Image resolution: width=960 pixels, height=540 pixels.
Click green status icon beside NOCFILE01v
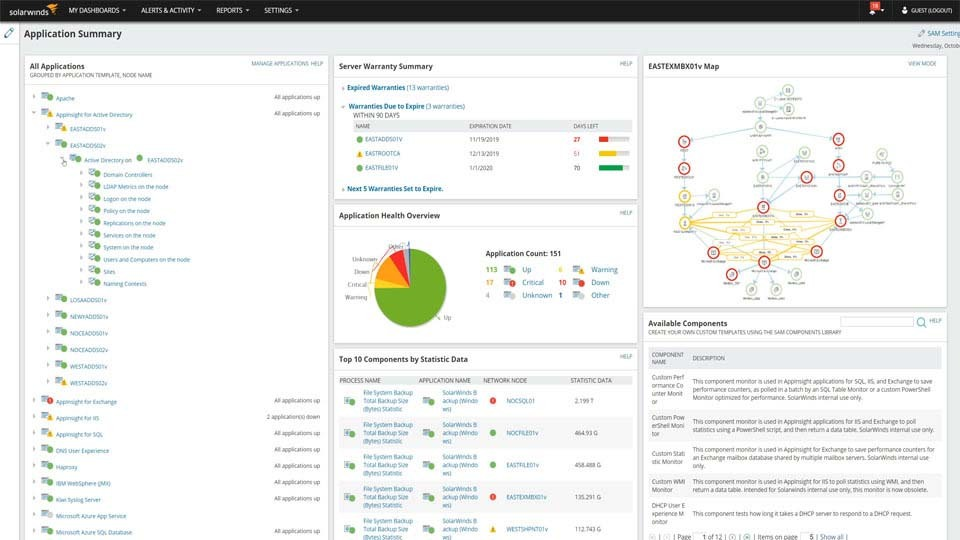click(x=493, y=433)
